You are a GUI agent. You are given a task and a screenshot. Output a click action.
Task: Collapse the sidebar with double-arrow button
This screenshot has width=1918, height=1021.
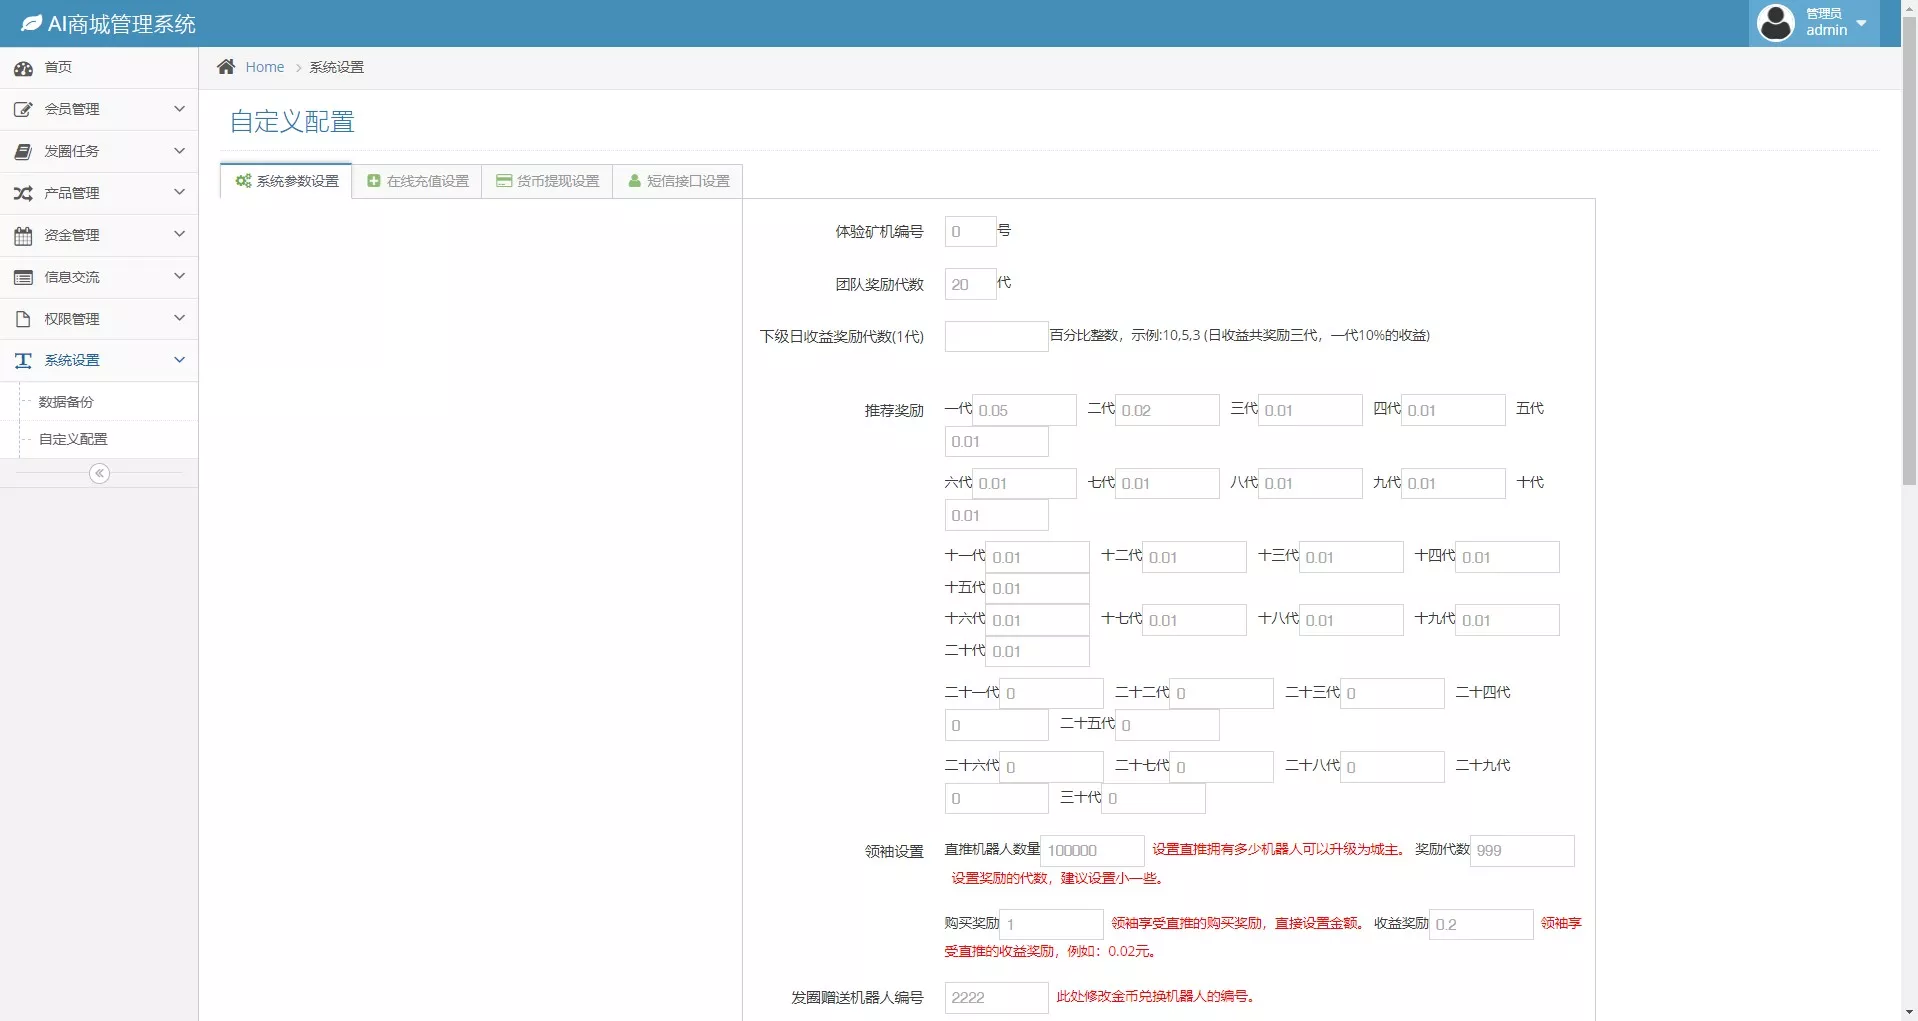(99, 474)
